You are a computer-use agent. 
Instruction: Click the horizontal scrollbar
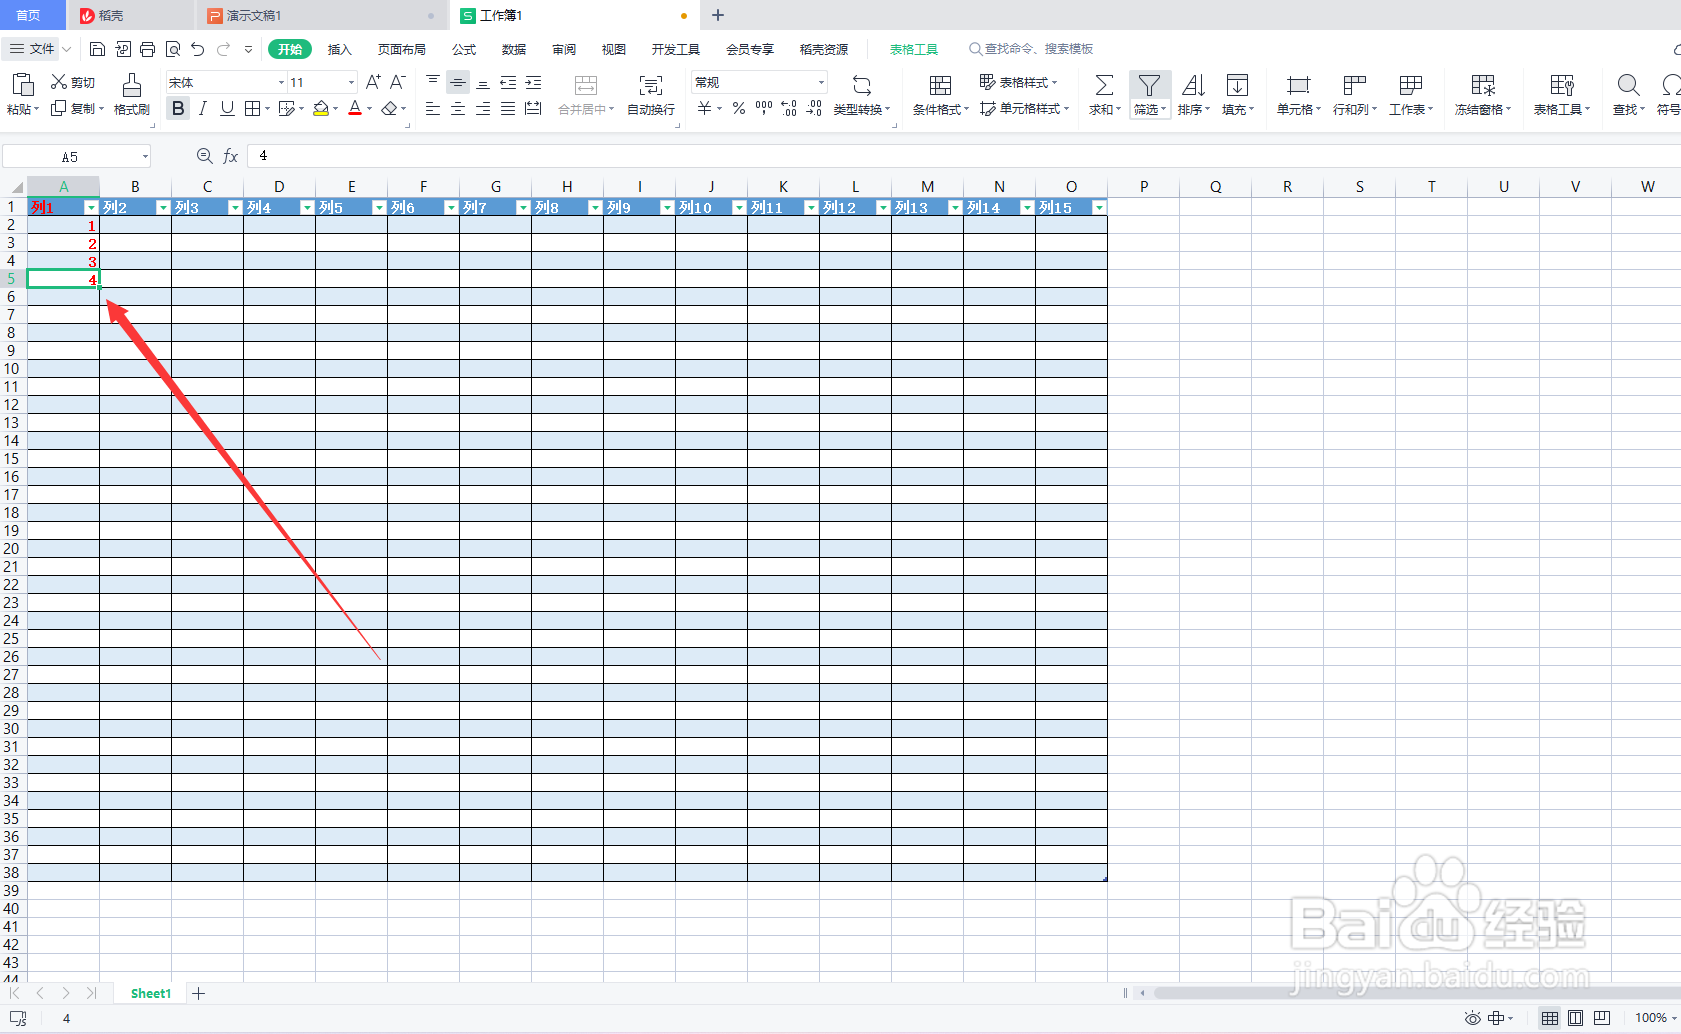(1415, 993)
